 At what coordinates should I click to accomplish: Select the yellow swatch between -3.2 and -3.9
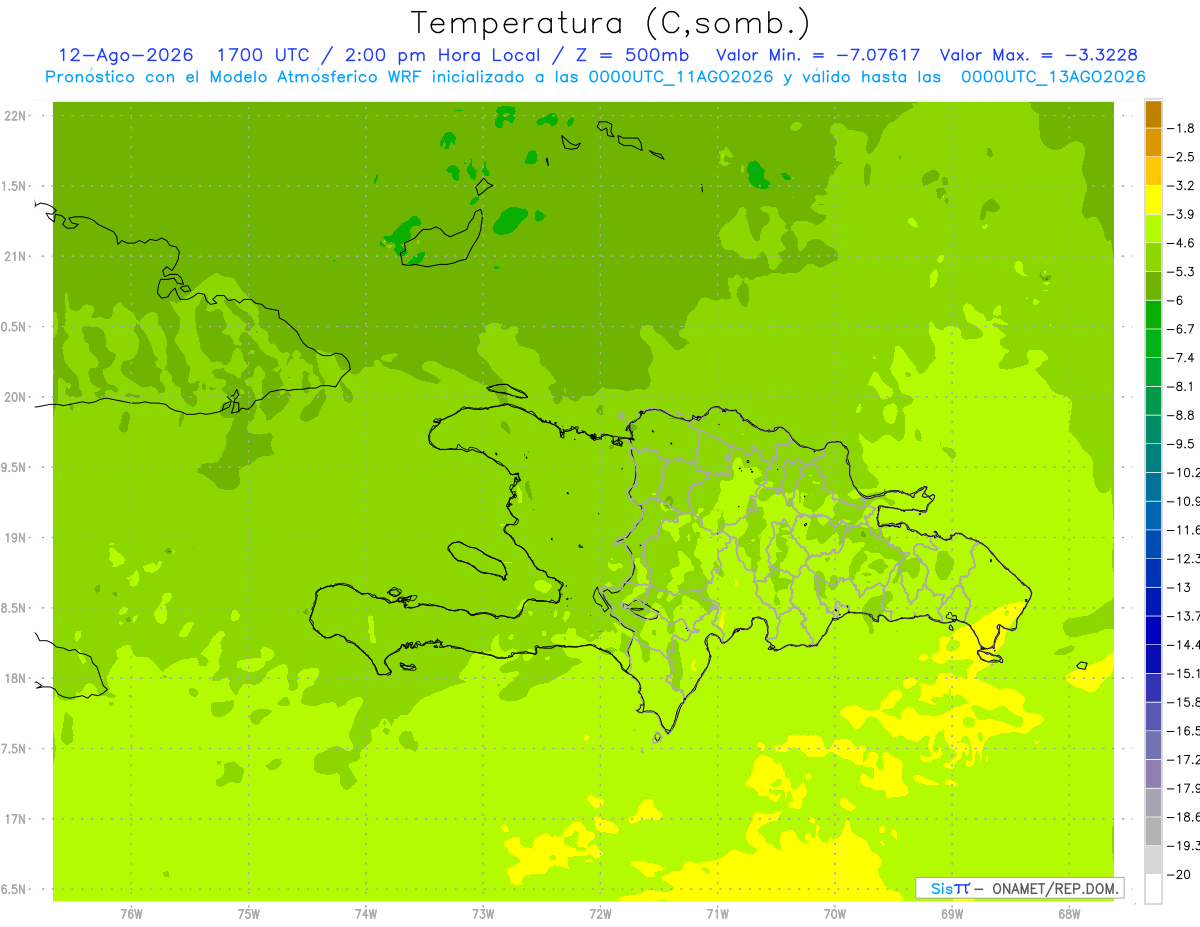click(1153, 200)
